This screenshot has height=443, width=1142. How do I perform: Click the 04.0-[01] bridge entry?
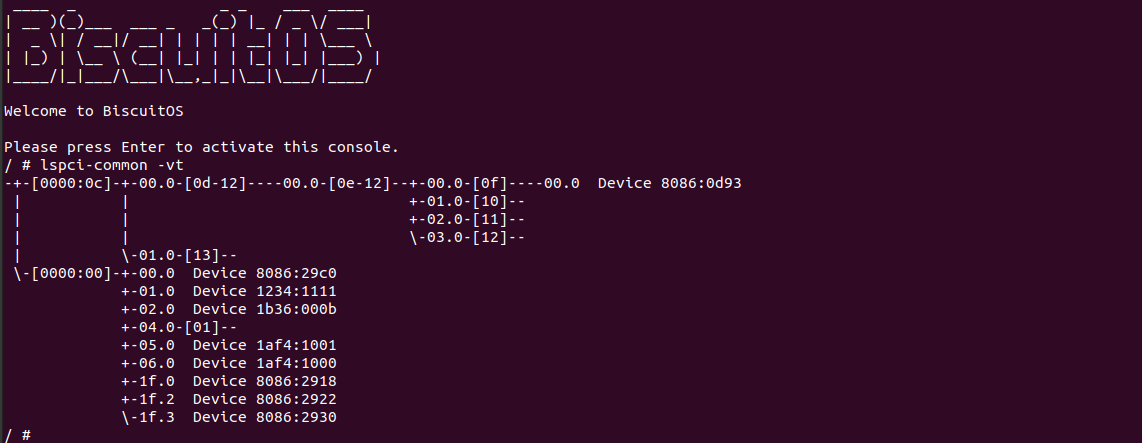tap(179, 327)
